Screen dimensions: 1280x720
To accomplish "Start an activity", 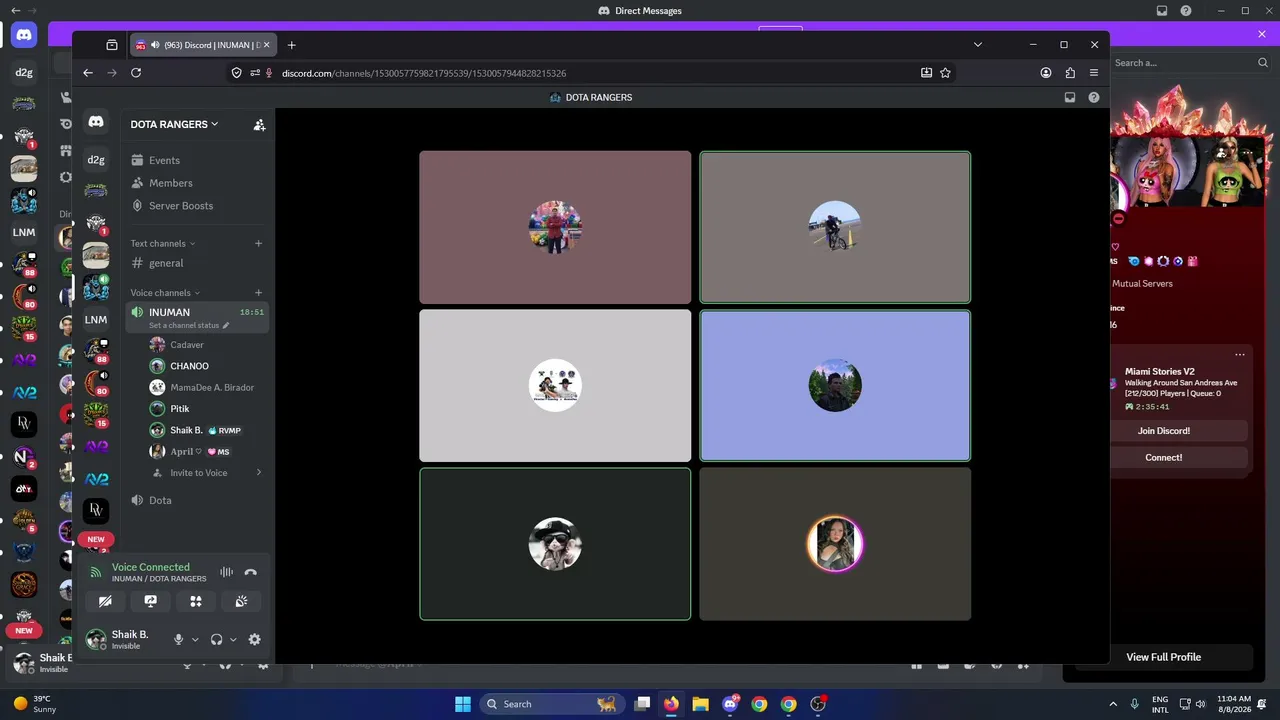I will [x=196, y=601].
